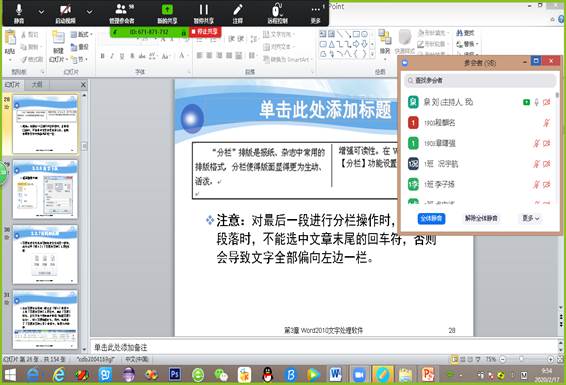Click the find participant search field
The height and width of the screenshot is (385, 566).
480,80
